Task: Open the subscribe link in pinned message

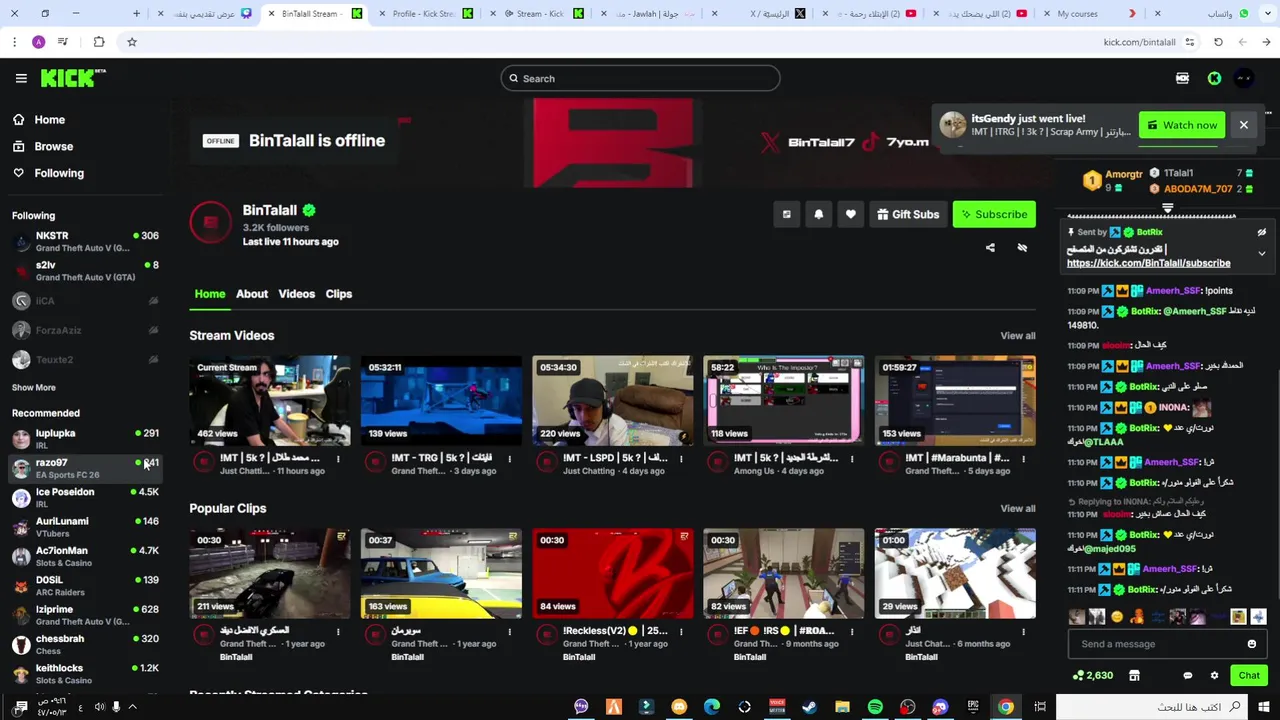Action: coord(1148,263)
